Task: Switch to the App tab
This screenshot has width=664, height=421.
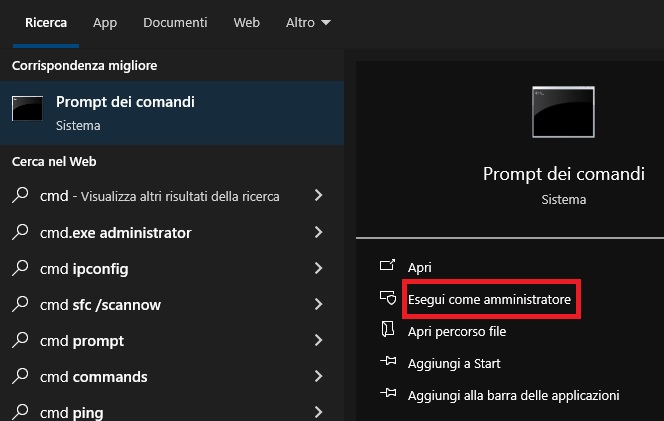Action: coord(105,22)
